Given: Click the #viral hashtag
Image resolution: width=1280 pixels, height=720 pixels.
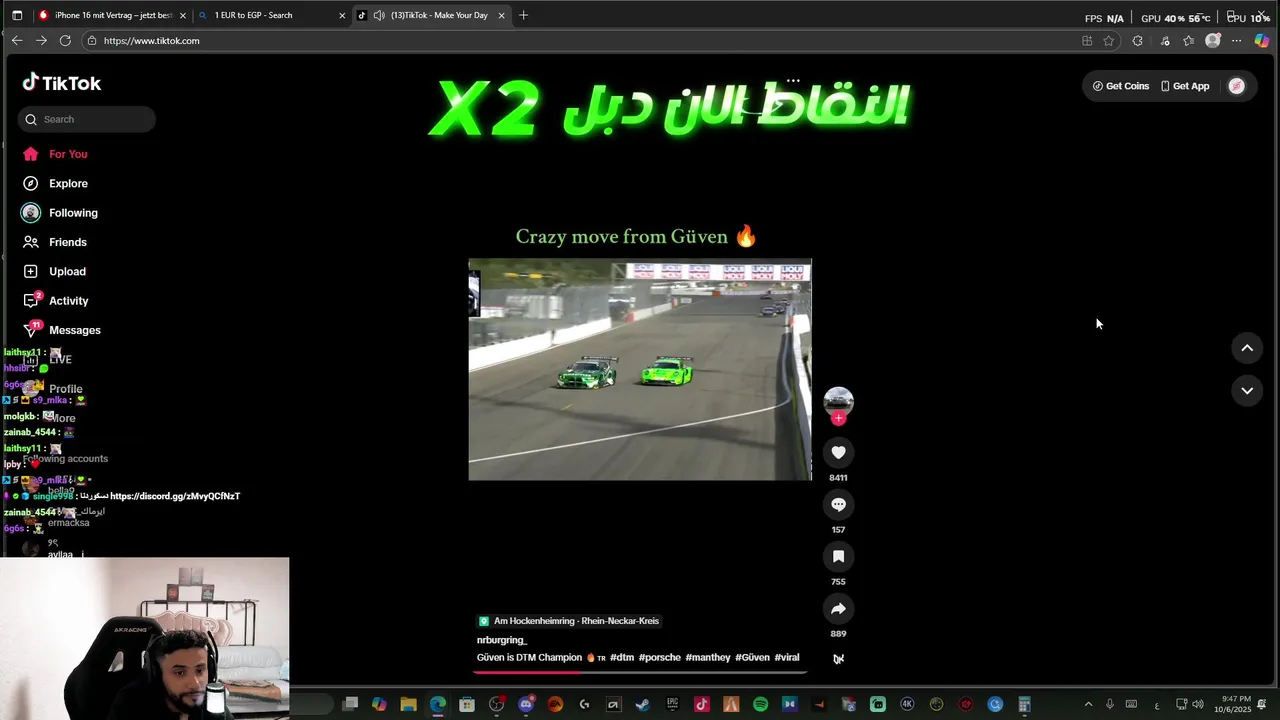Looking at the screenshot, I should point(787,658).
